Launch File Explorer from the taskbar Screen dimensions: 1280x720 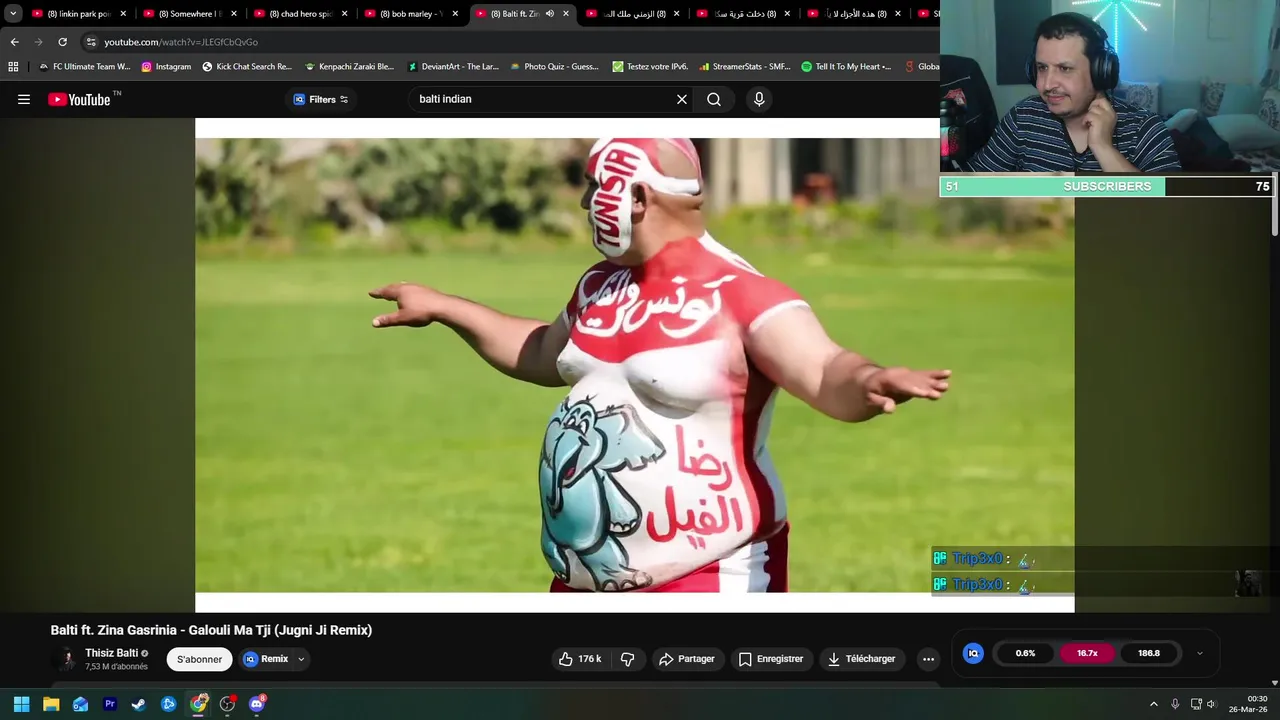pyautogui.click(x=51, y=704)
